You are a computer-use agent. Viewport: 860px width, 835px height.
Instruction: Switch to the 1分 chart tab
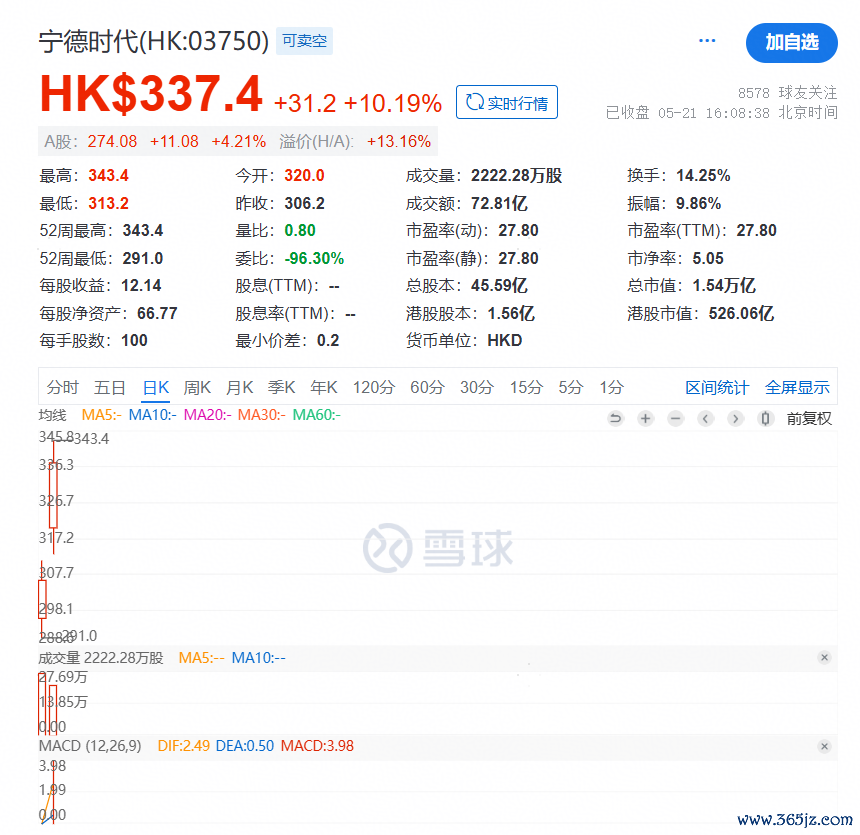coord(612,387)
